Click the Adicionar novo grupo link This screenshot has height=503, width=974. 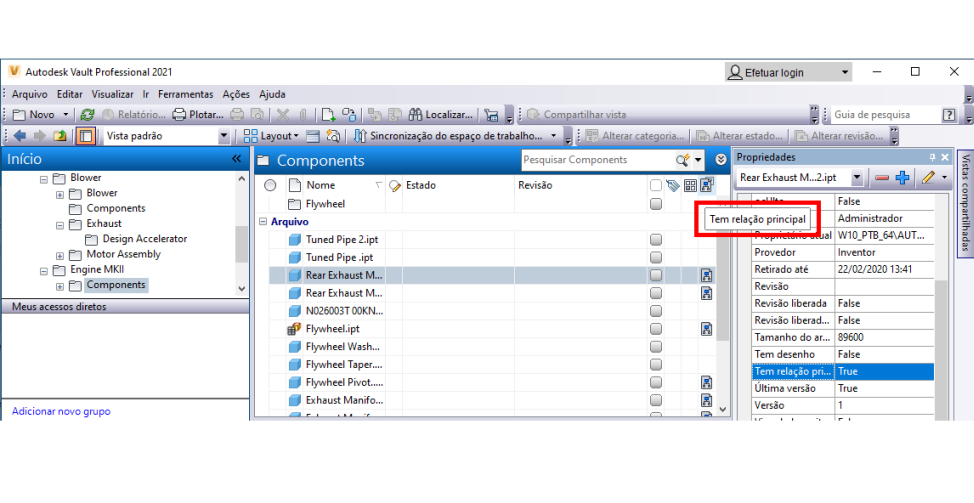(61, 411)
